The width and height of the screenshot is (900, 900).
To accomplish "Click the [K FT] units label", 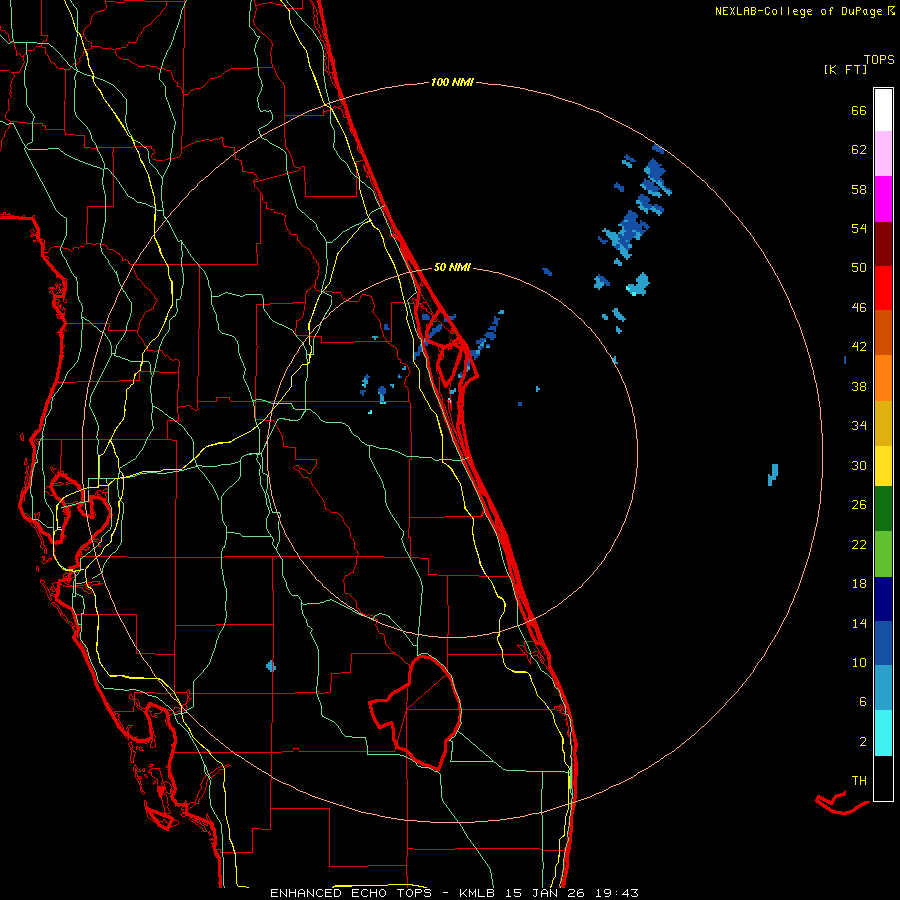I will click(845, 69).
